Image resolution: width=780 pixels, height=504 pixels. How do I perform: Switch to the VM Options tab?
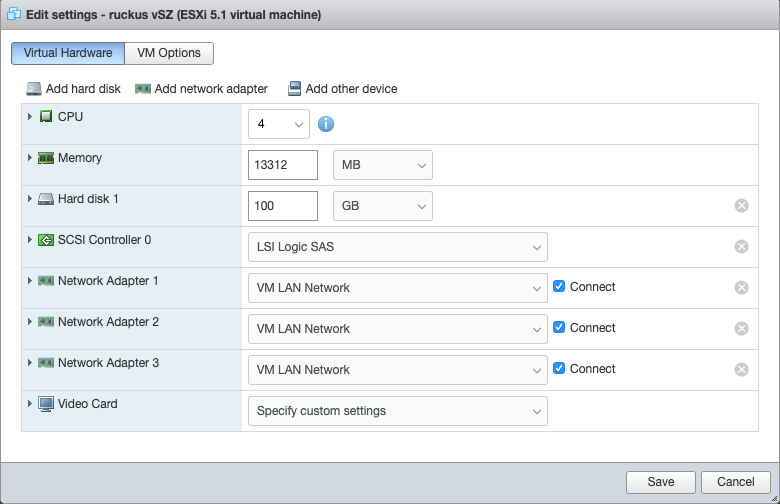click(x=169, y=53)
